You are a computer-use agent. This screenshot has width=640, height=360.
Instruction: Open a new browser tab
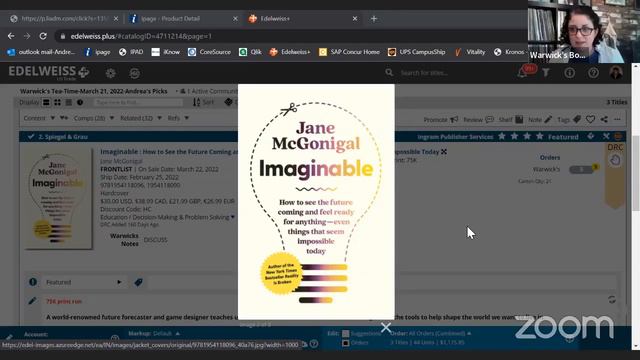coord(373,18)
